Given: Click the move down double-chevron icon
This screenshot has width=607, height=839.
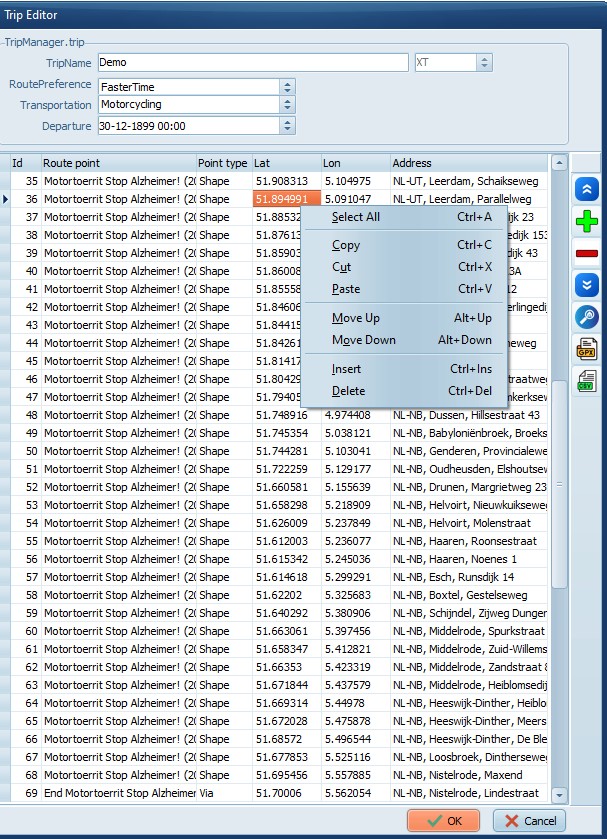Looking at the screenshot, I should pyautogui.click(x=587, y=285).
